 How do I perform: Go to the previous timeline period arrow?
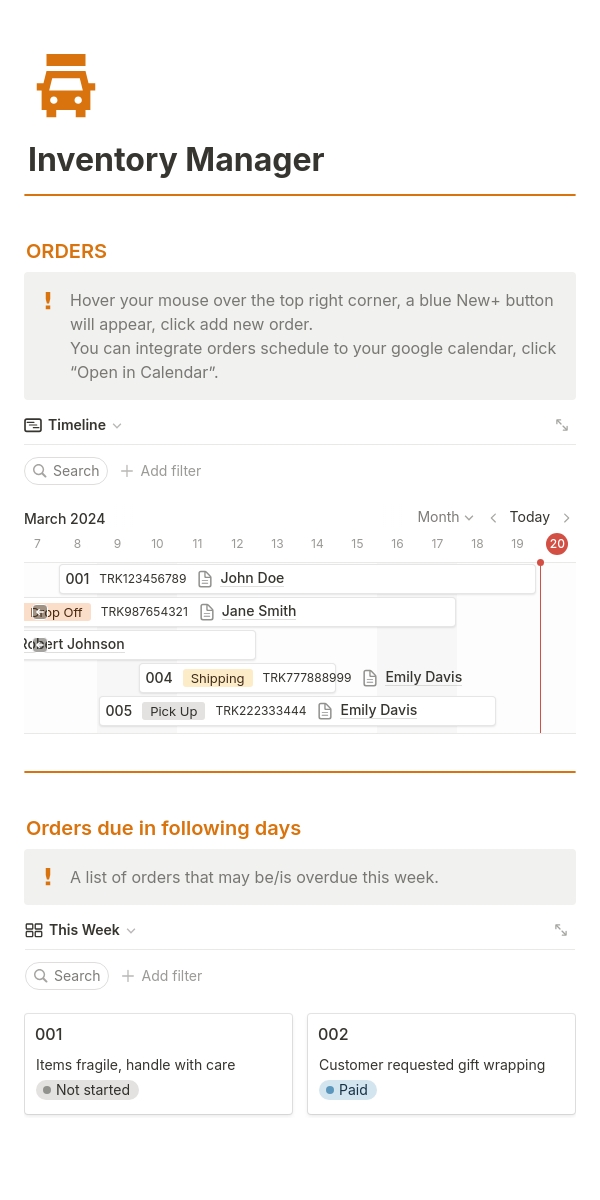click(493, 518)
